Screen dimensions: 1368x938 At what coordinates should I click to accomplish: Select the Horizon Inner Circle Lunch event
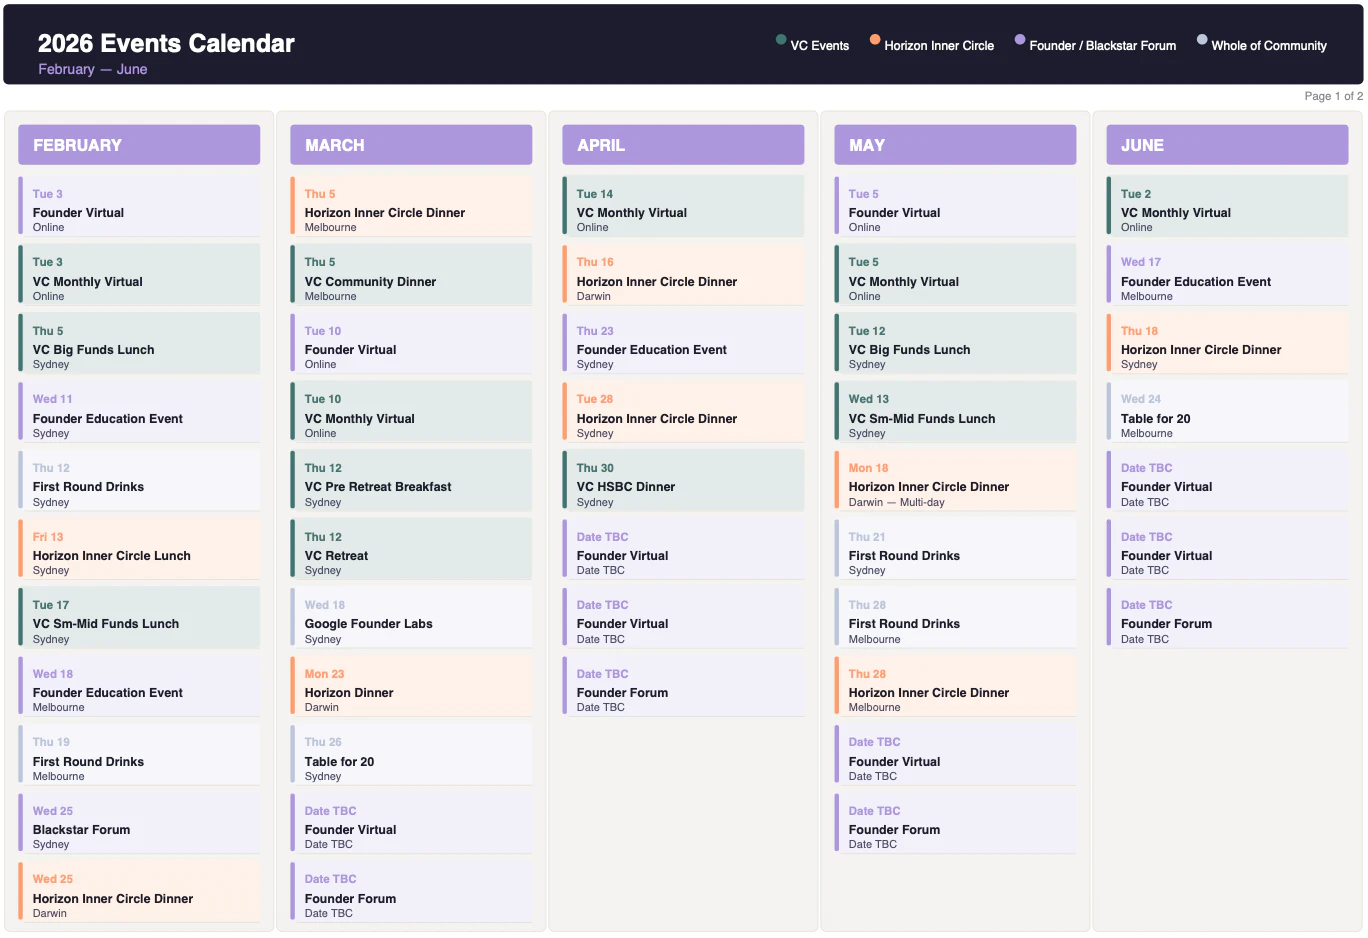139,553
